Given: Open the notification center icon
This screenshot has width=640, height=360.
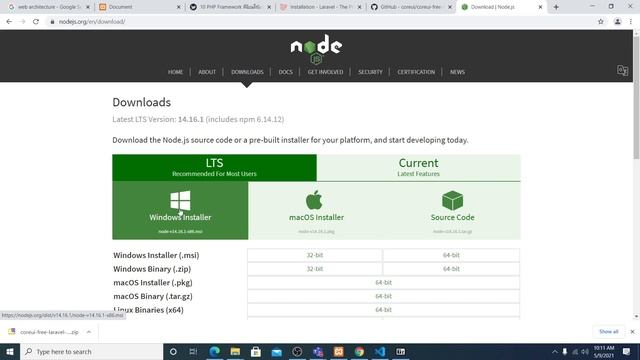Looking at the screenshot, I should point(627,351).
